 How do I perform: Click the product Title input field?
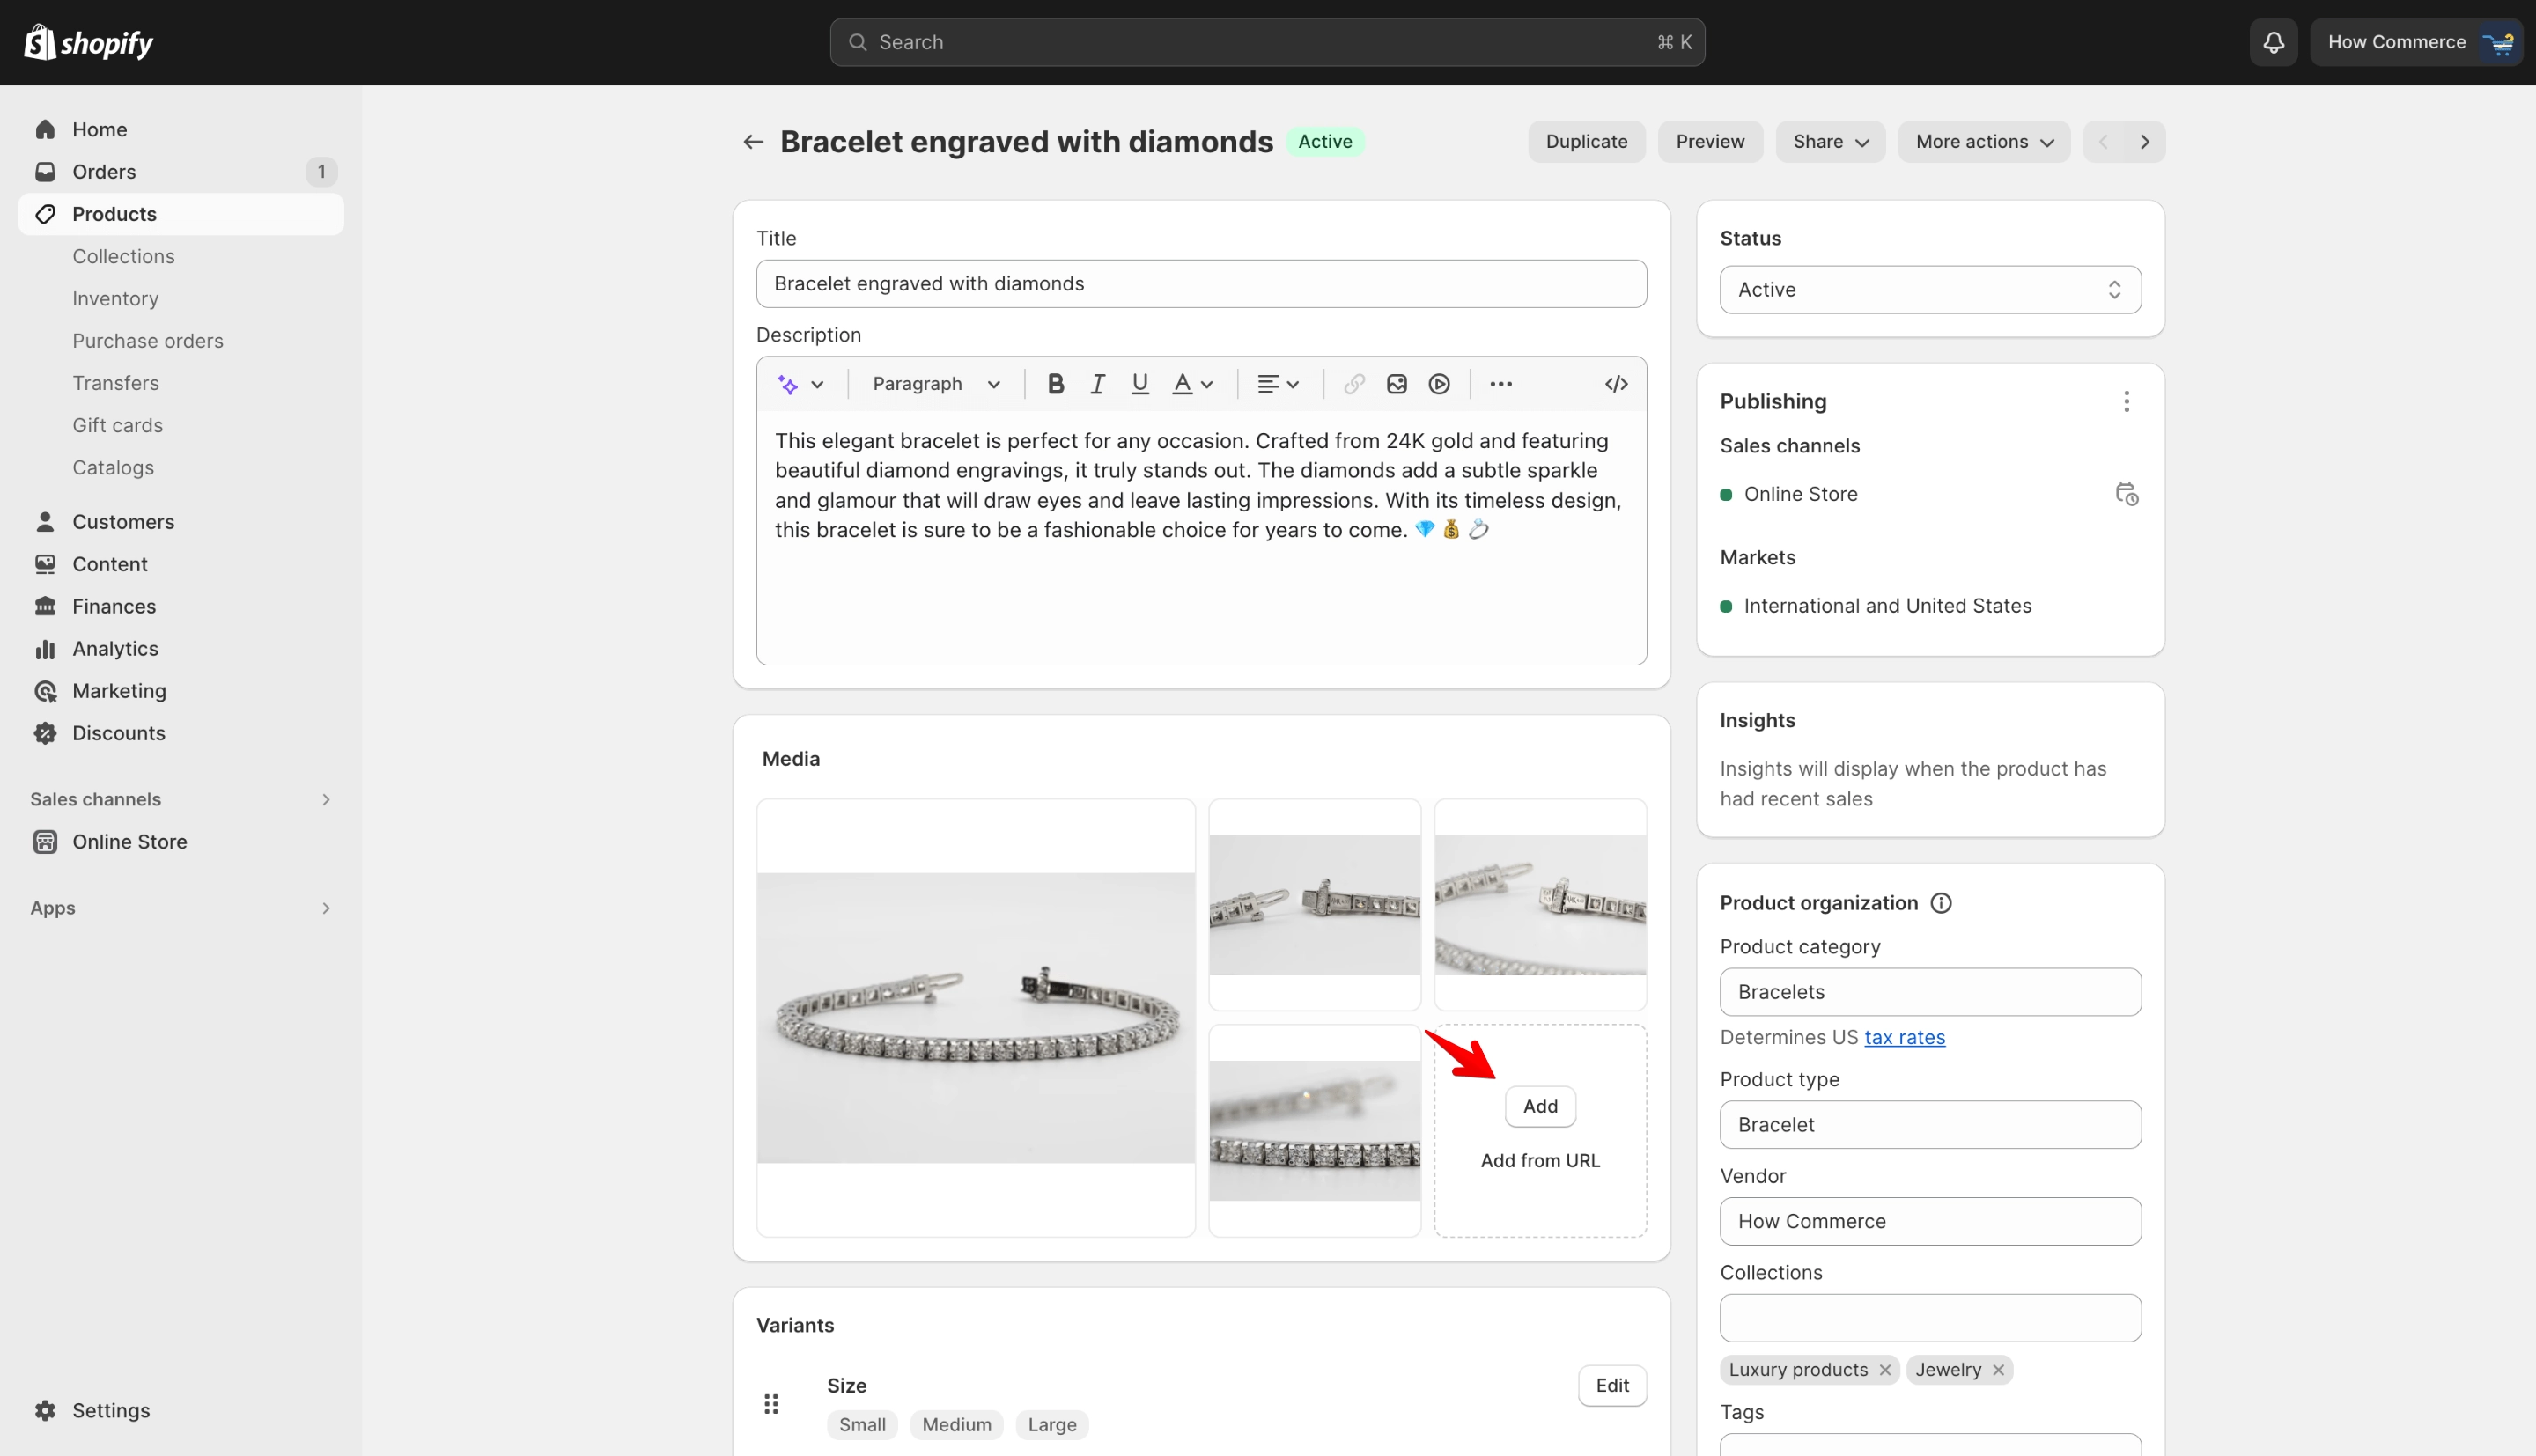coord(1201,284)
